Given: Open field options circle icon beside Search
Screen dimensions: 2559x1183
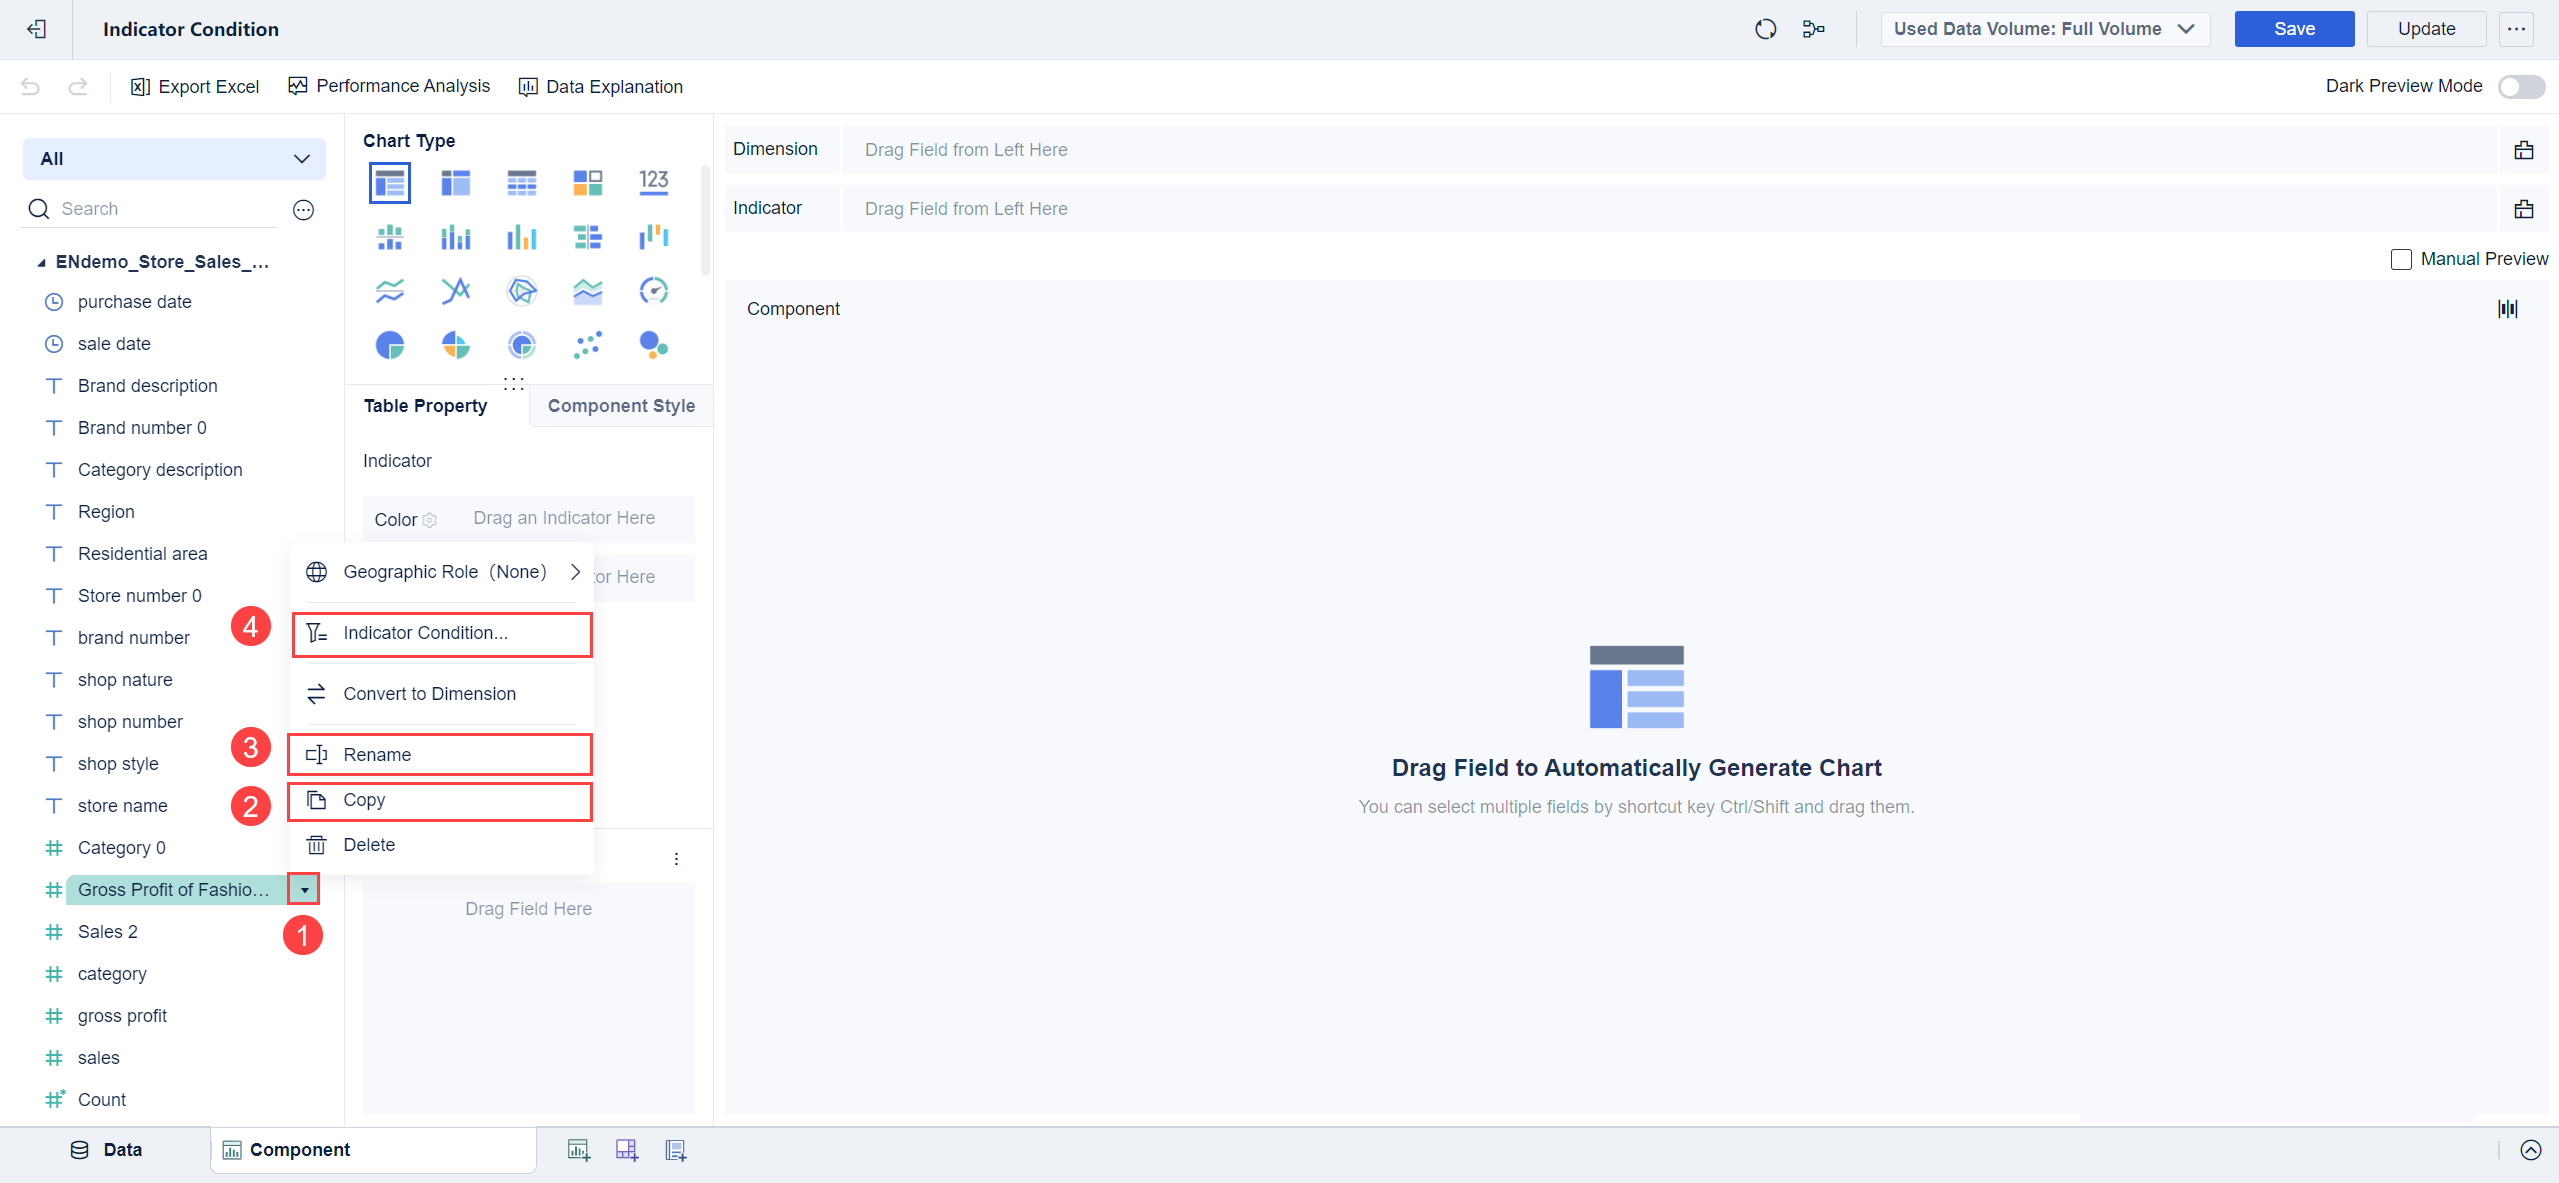Looking at the screenshot, I should (303, 209).
